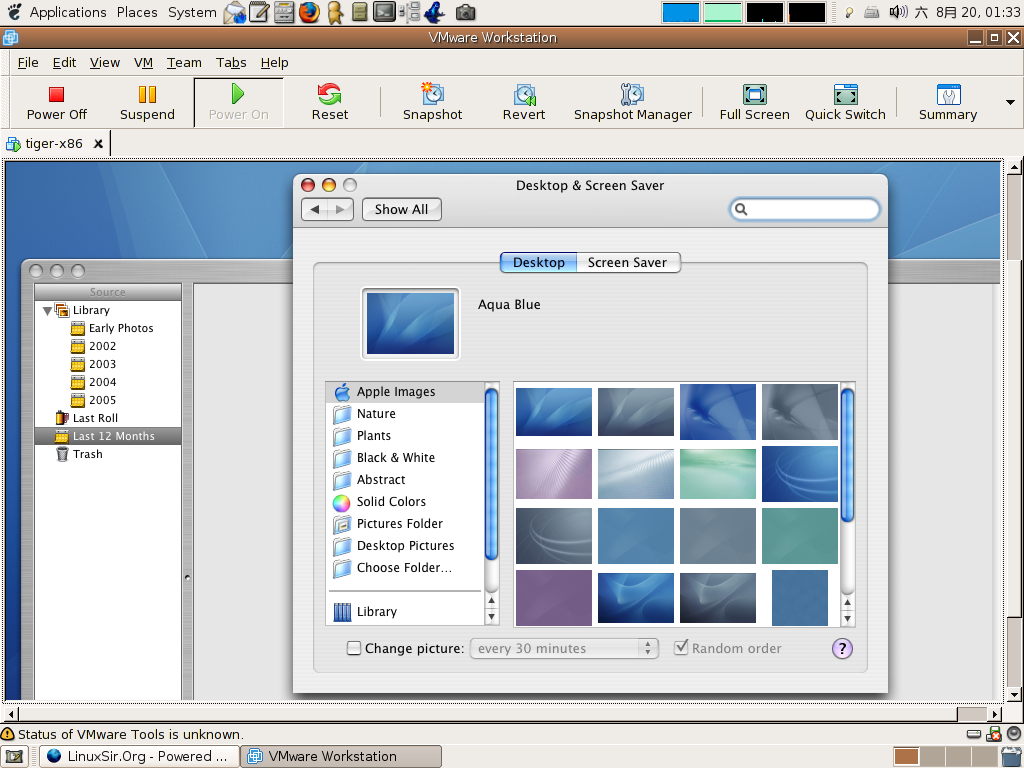Viewport: 1024px width, 768px height.
Task: Click the Revert toolbar icon
Action: pos(524,103)
